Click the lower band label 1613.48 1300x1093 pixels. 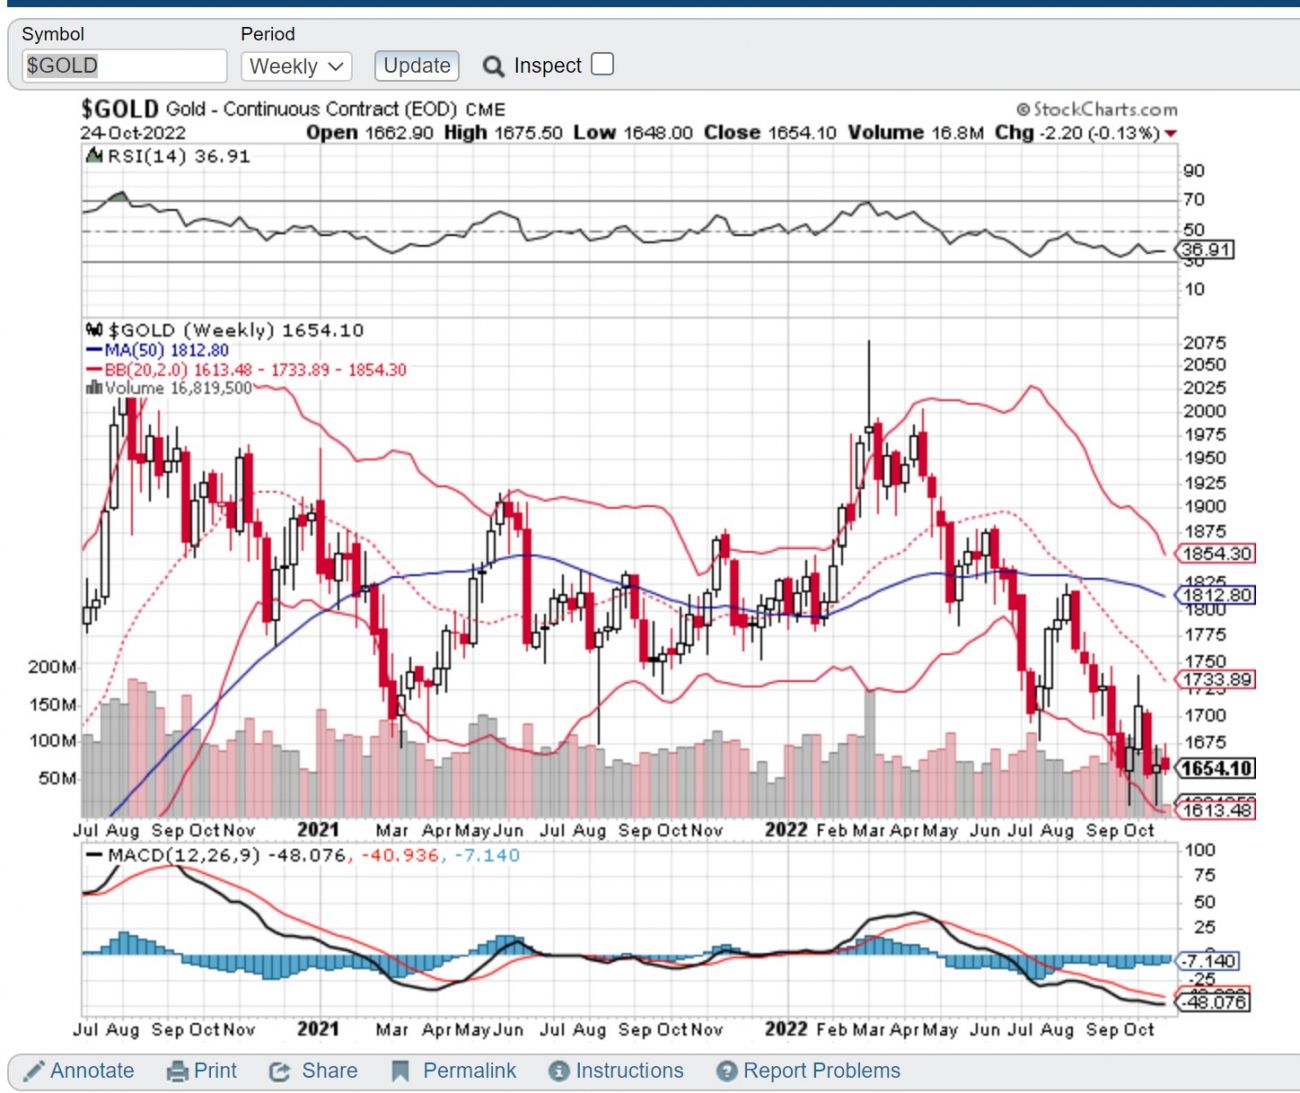coord(1217,810)
